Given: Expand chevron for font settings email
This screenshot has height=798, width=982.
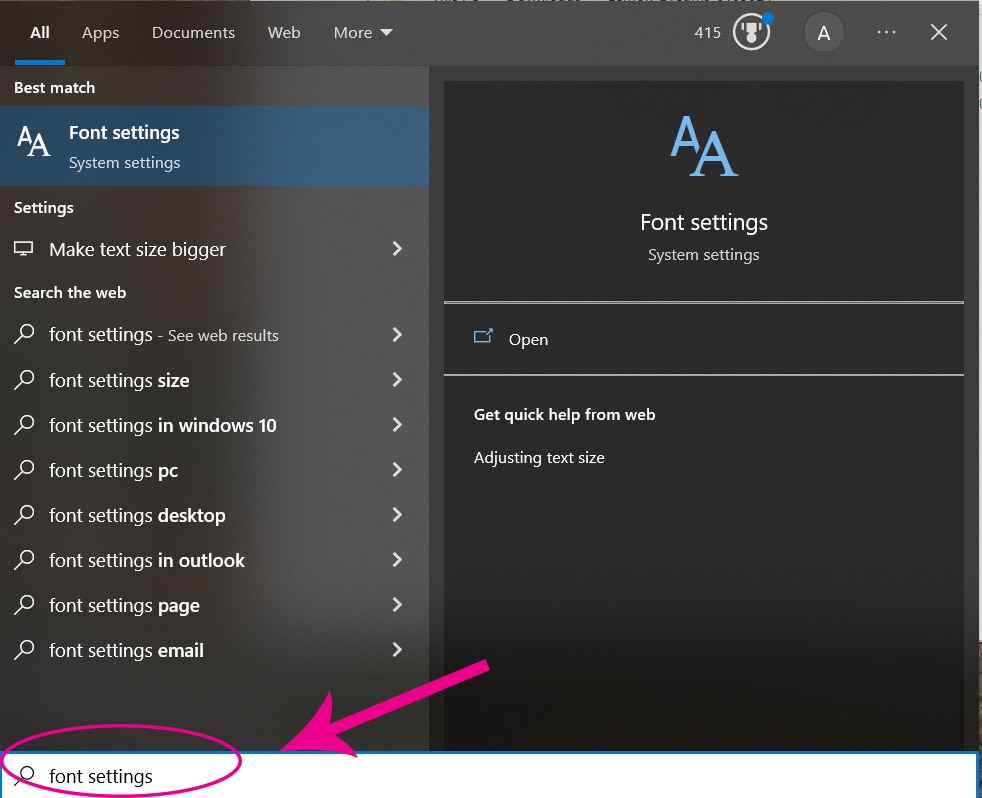Looking at the screenshot, I should (396, 650).
